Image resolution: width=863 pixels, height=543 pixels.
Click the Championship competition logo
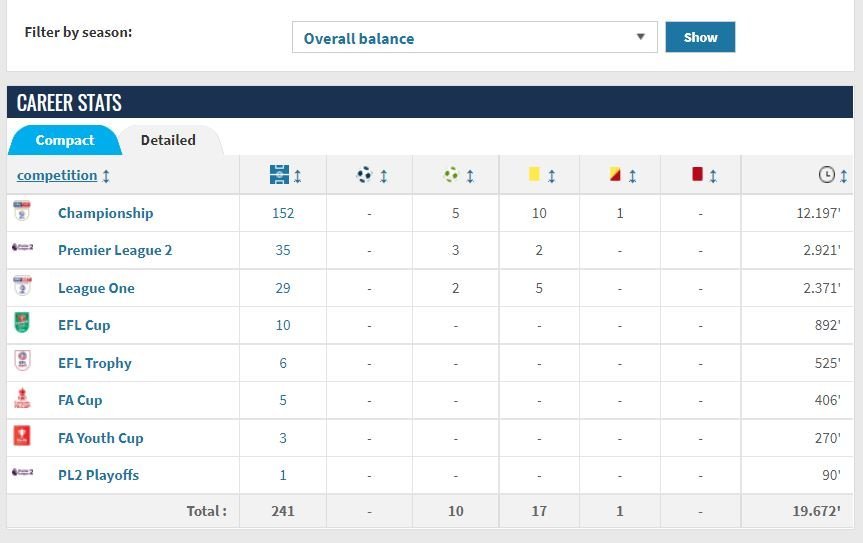pyautogui.click(x=22, y=212)
